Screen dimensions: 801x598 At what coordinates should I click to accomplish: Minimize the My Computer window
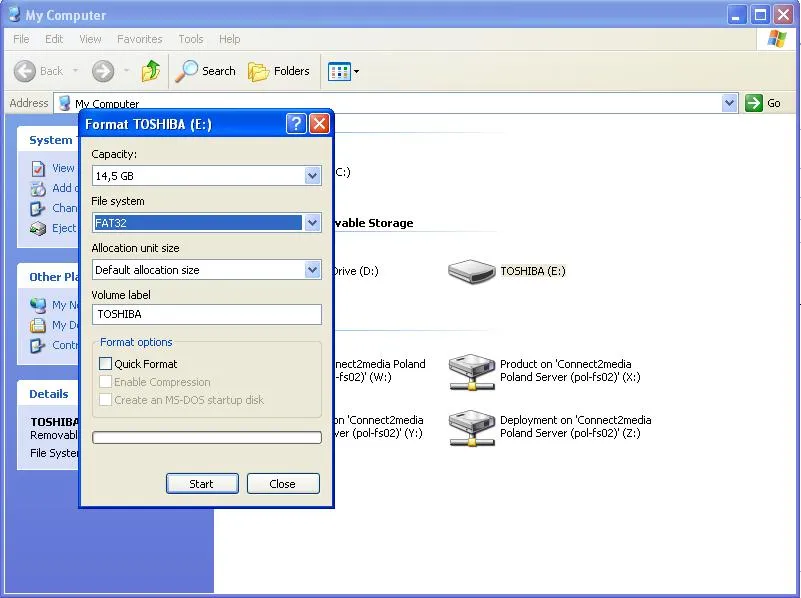736,15
